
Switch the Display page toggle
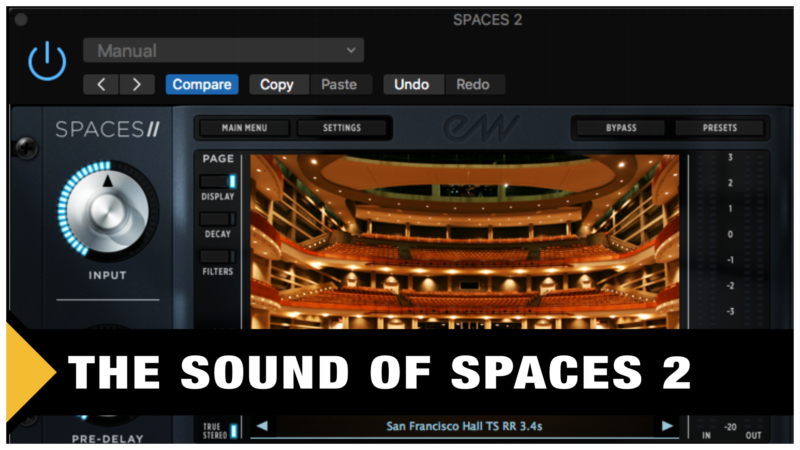(x=218, y=181)
